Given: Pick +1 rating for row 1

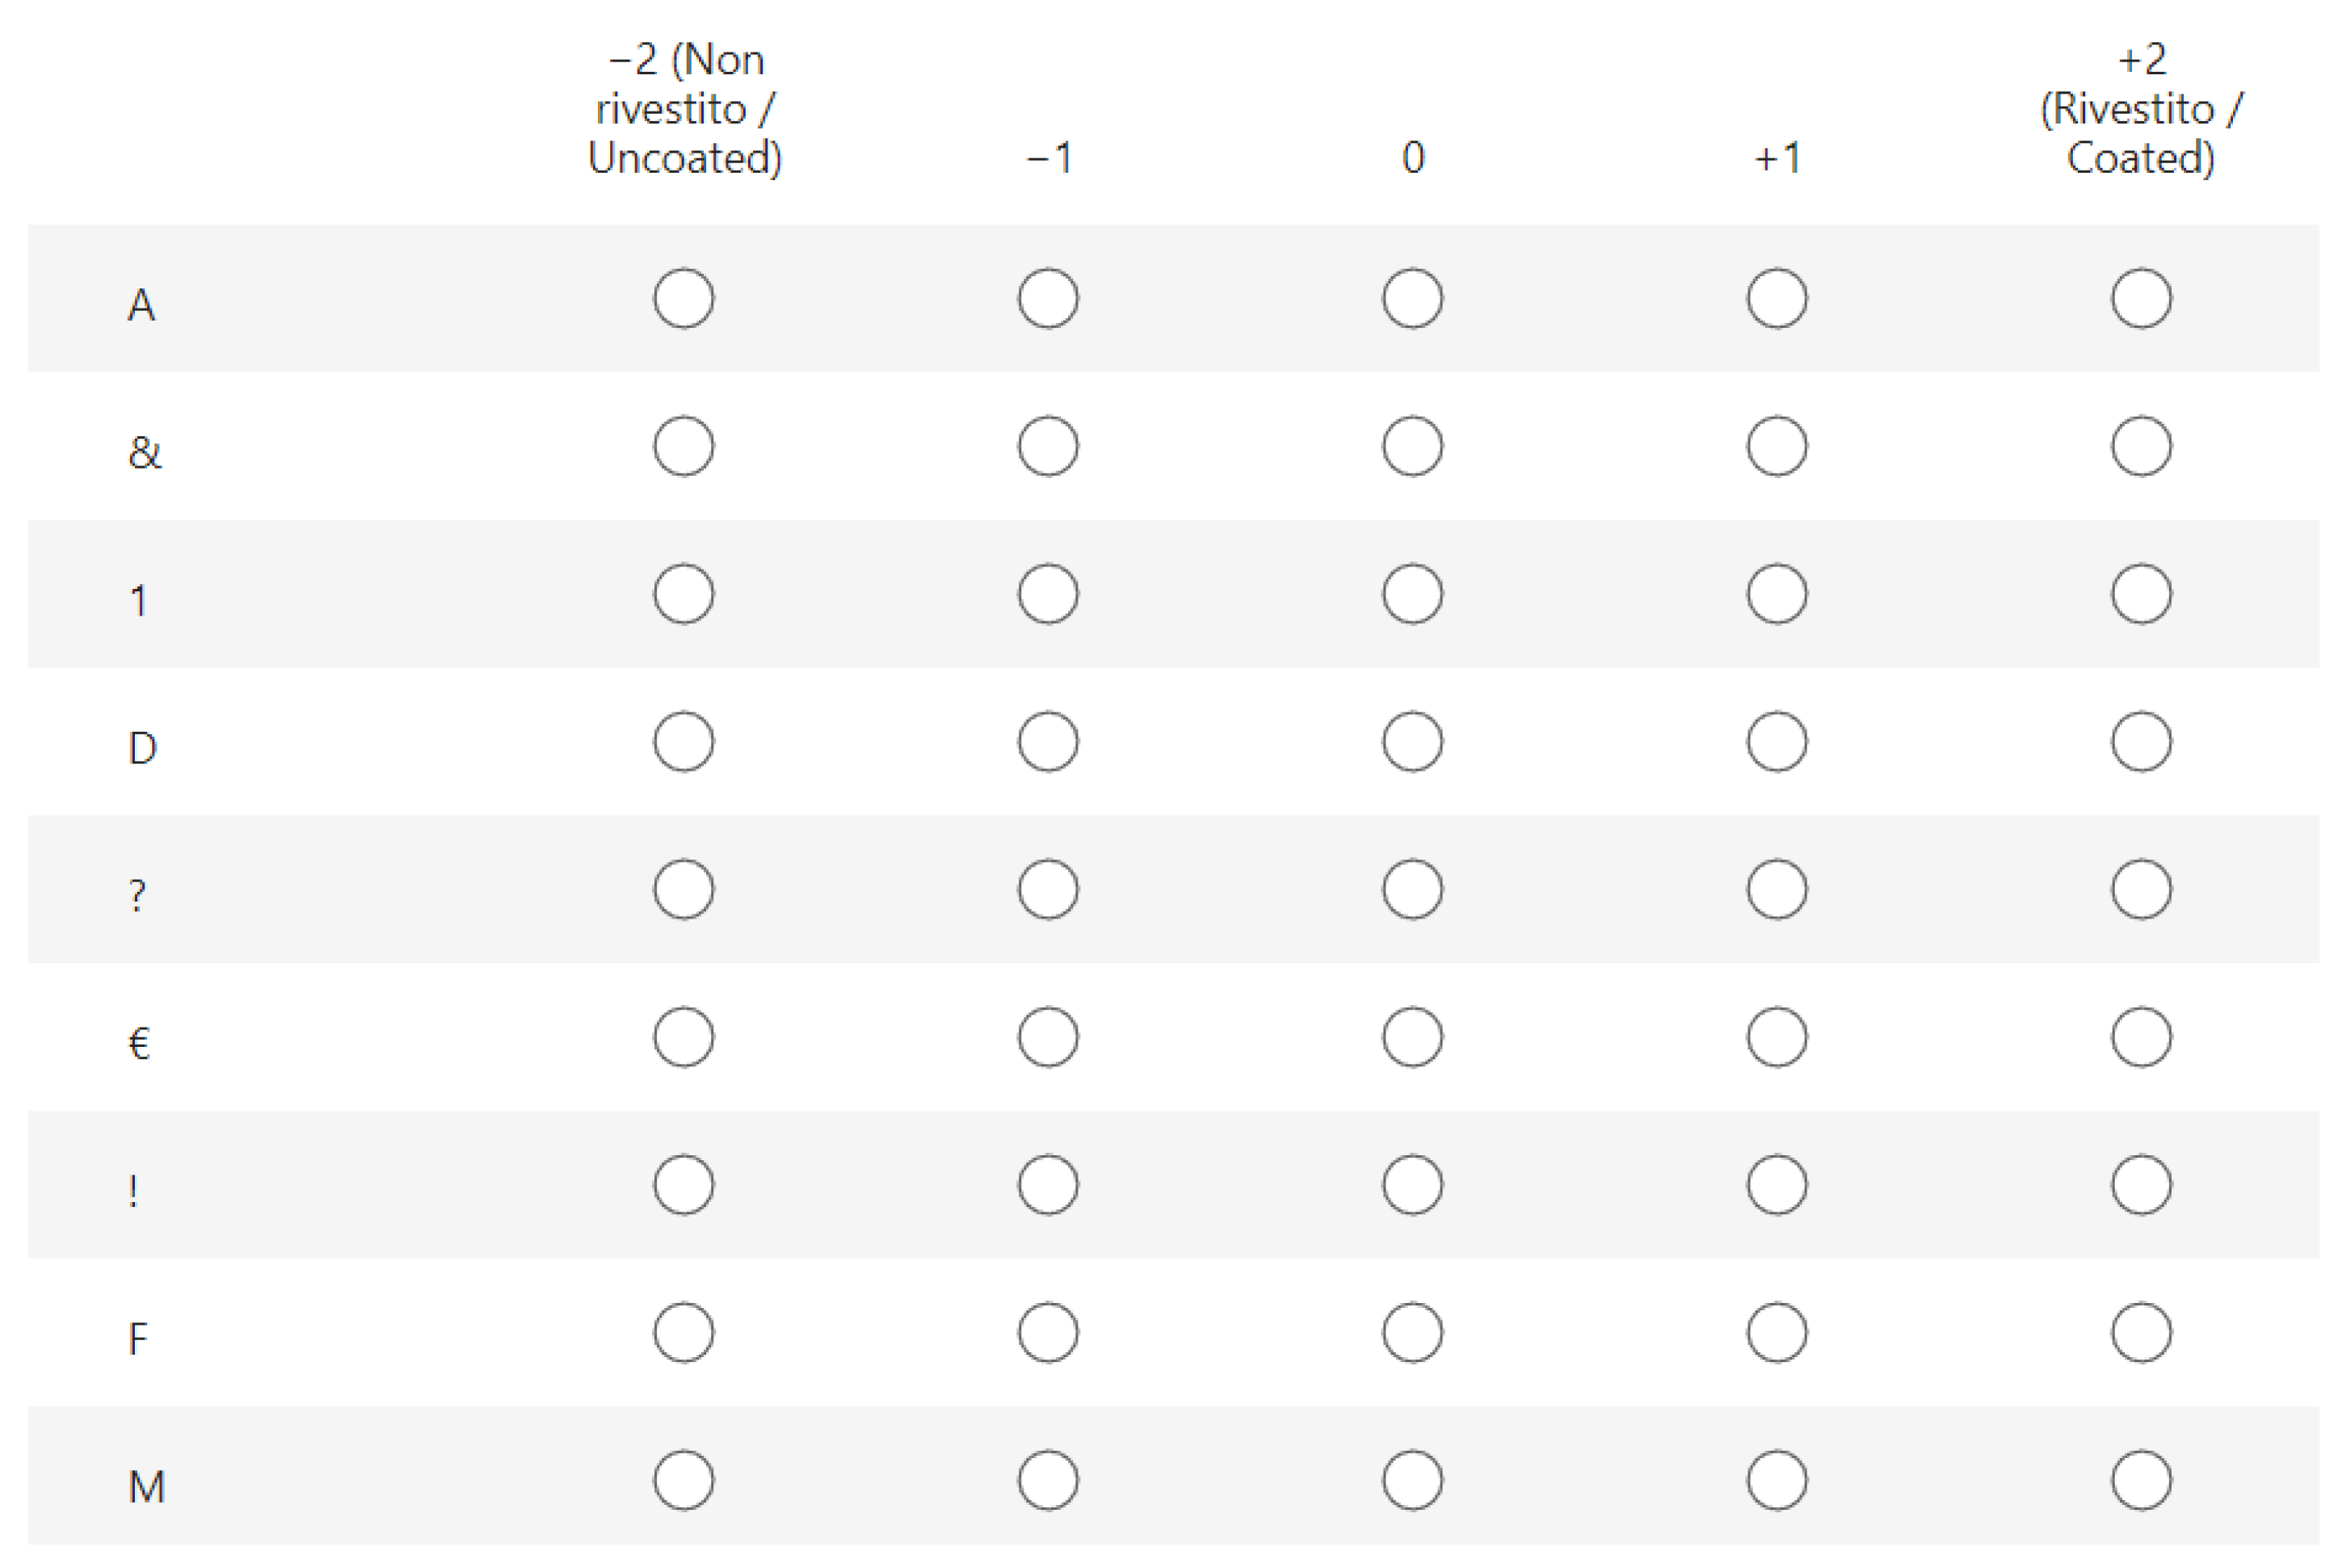Looking at the screenshot, I should [x=1777, y=594].
